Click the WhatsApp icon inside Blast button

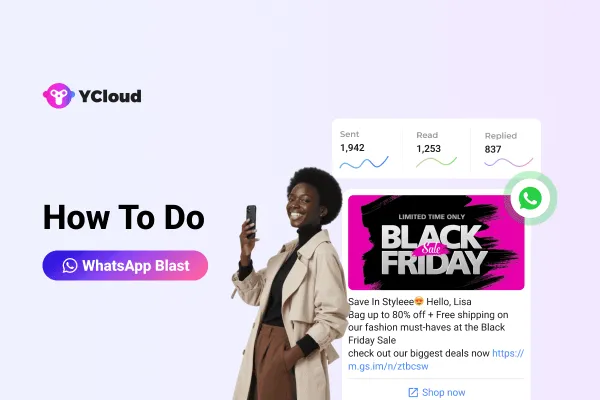[70, 266]
